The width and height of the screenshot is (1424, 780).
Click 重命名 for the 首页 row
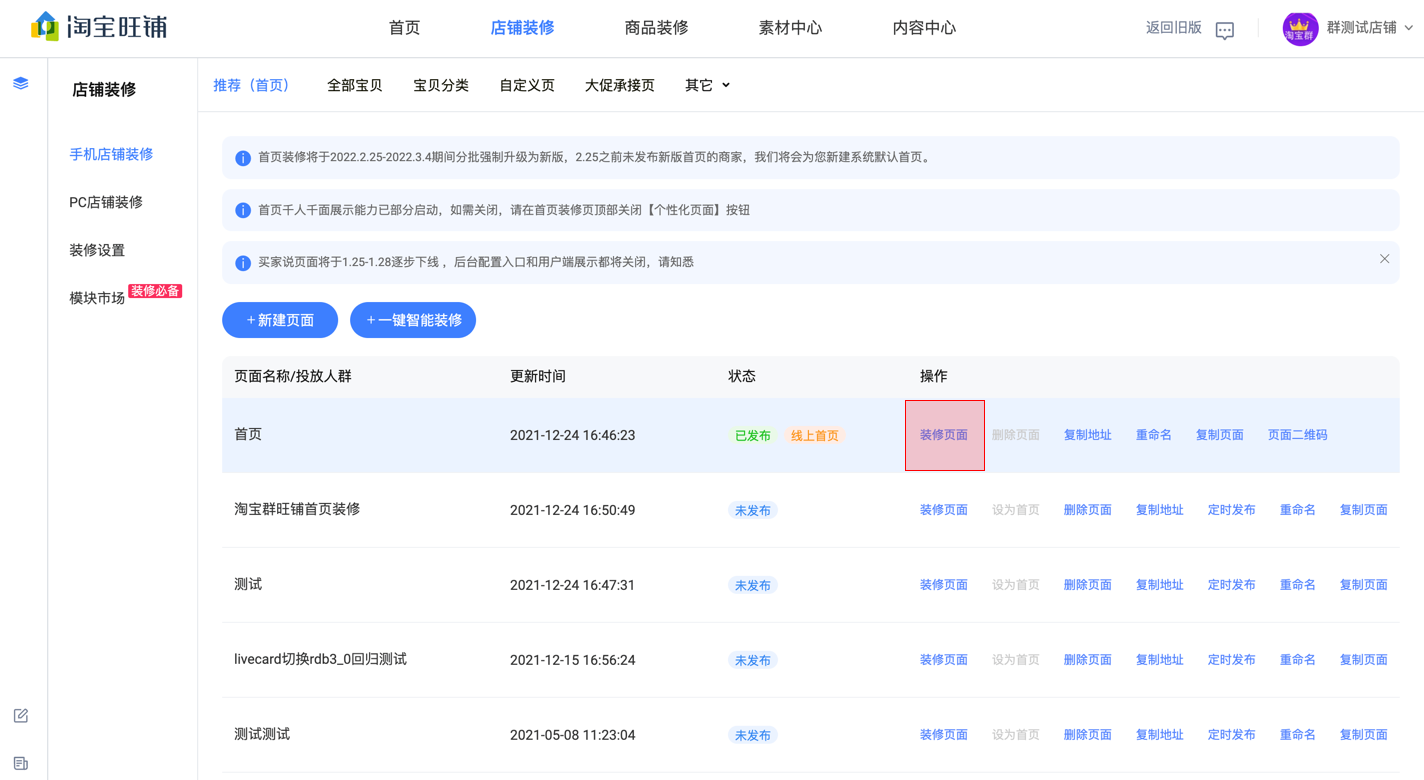[x=1154, y=435]
